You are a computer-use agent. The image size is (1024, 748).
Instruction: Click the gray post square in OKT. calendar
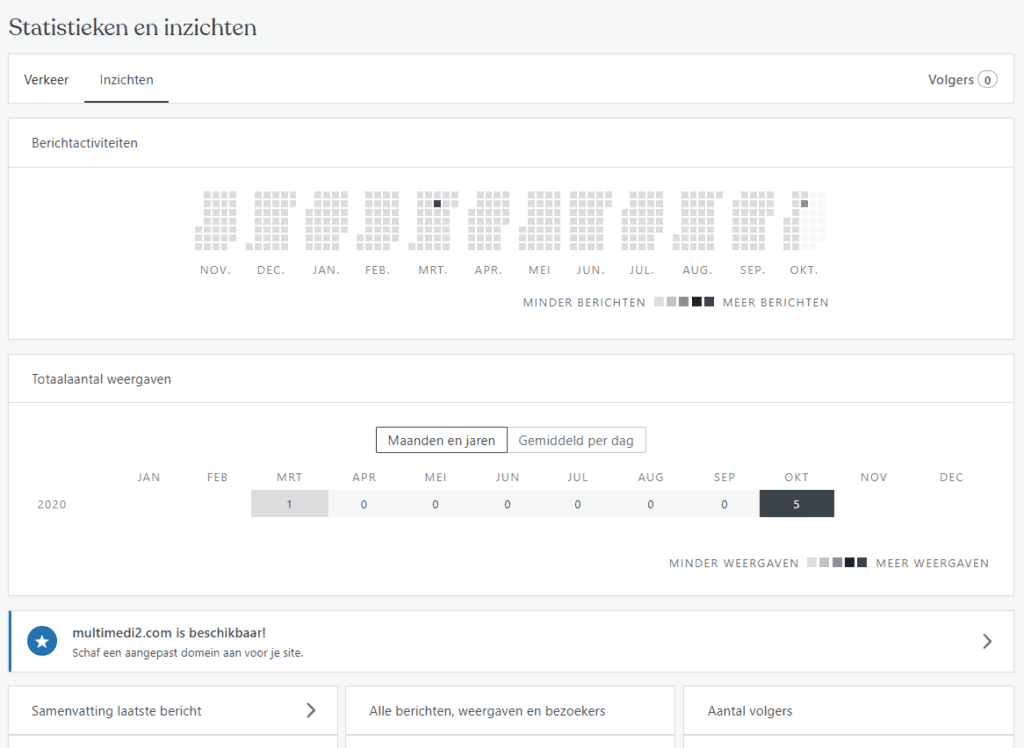[x=805, y=204]
